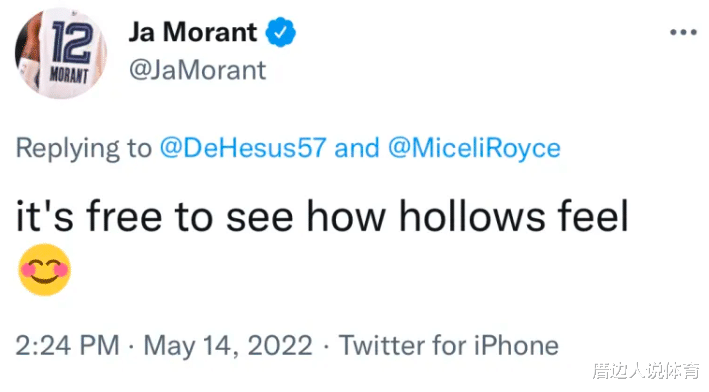
Task: Open the three-dot more options menu
Action: pyautogui.click(x=683, y=32)
